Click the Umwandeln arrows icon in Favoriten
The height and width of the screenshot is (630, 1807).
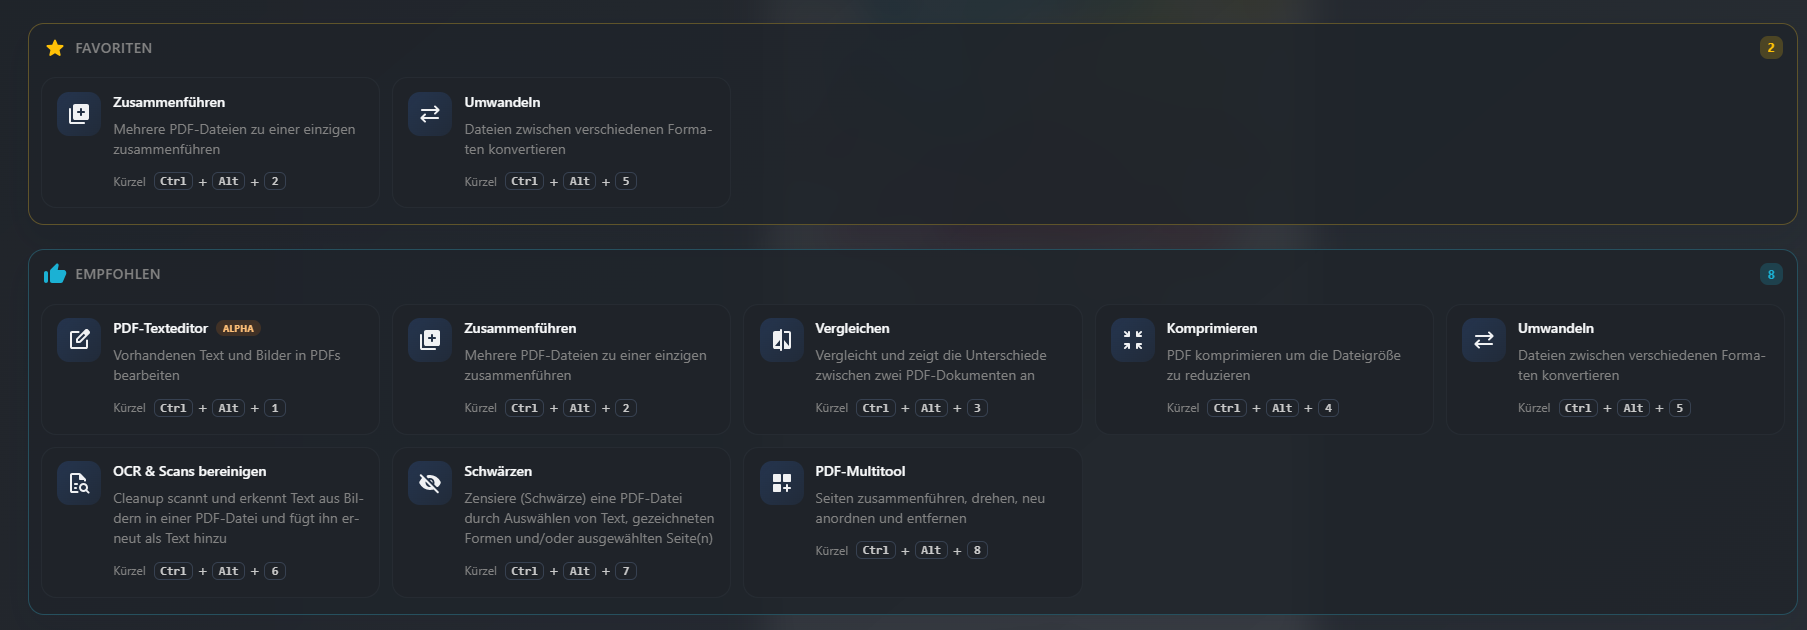[x=430, y=114]
